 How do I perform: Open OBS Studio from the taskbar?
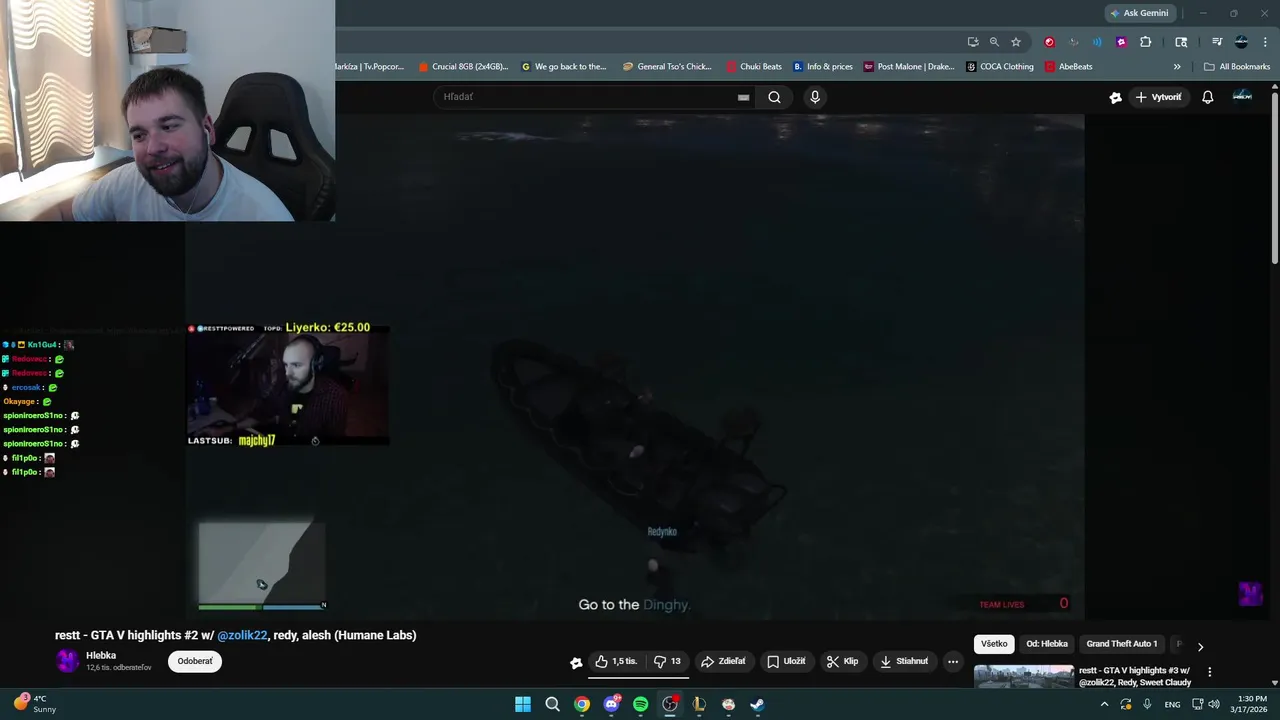(x=670, y=704)
